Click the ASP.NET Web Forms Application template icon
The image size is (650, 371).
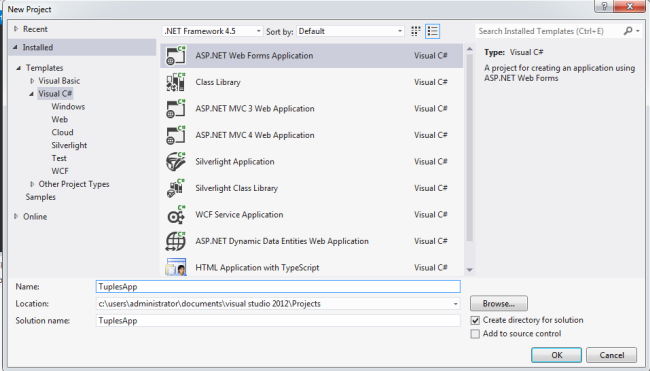click(x=176, y=56)
